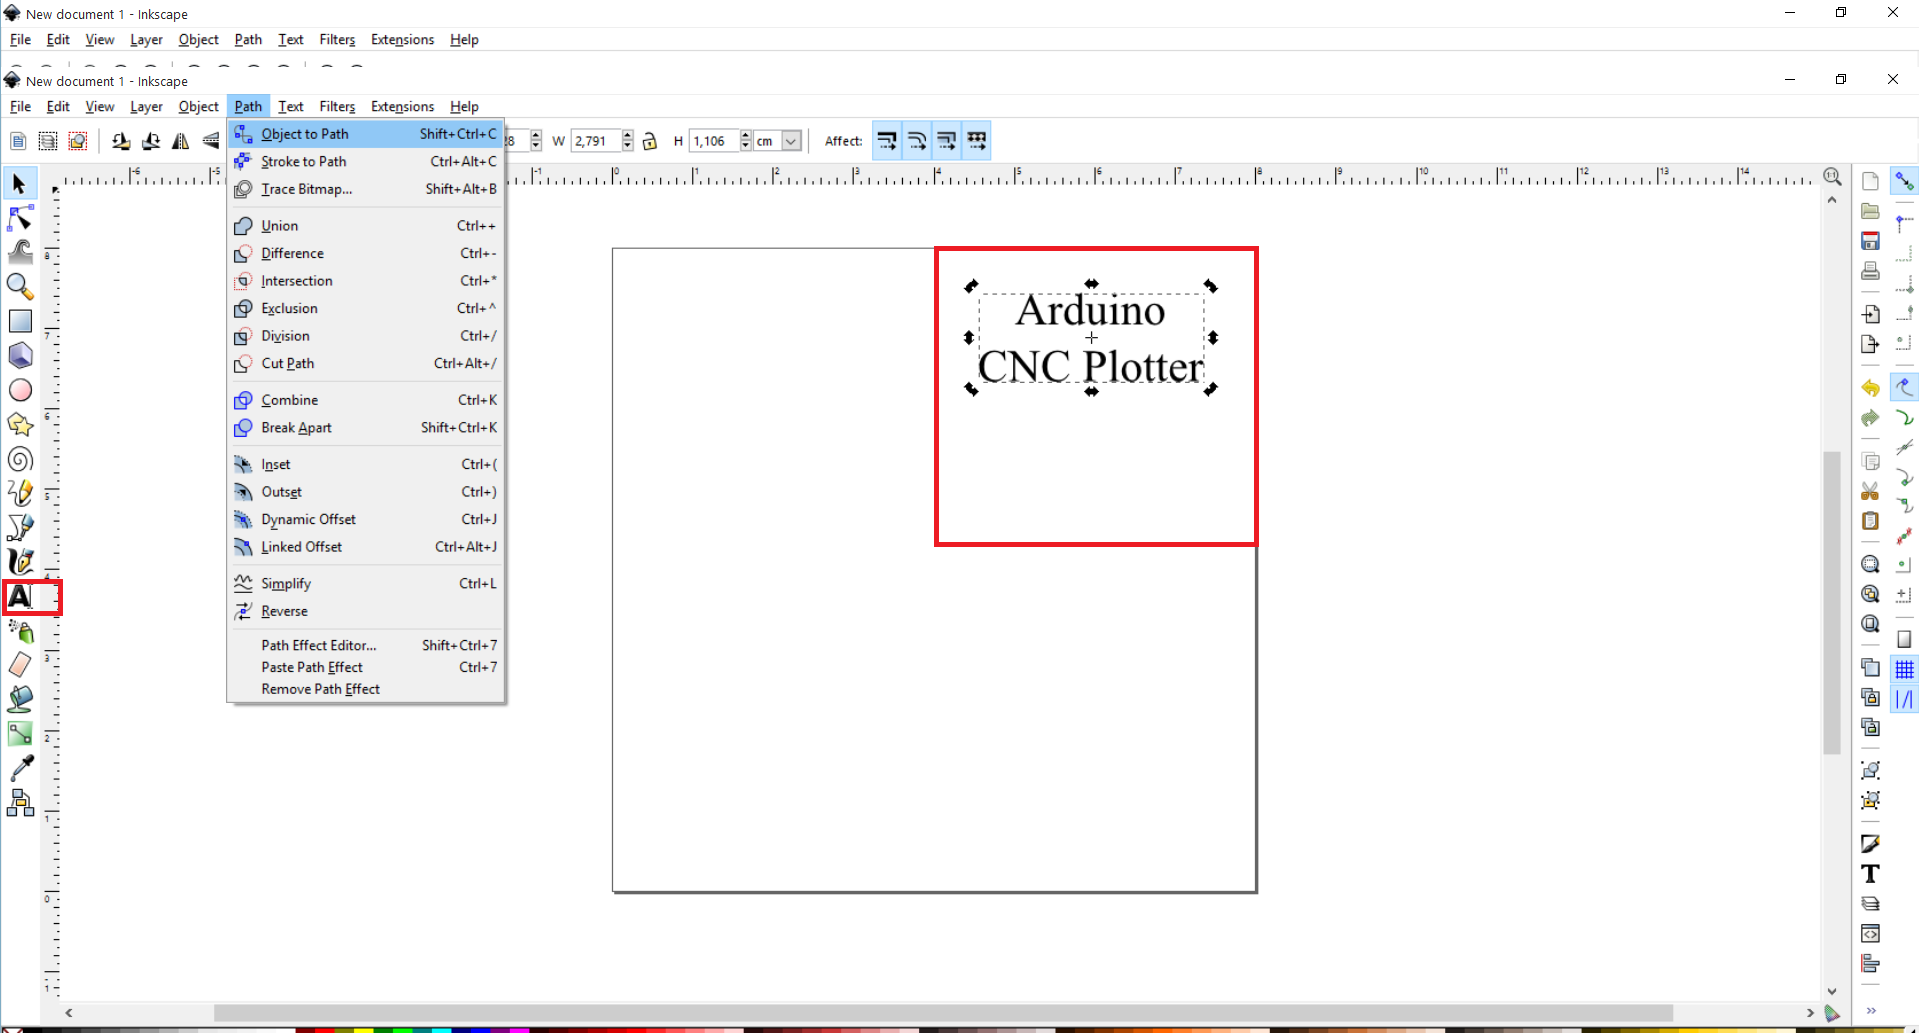Select the Calligraphy pen tool
Screen dimensions: 1919x1033
point(20,562)
